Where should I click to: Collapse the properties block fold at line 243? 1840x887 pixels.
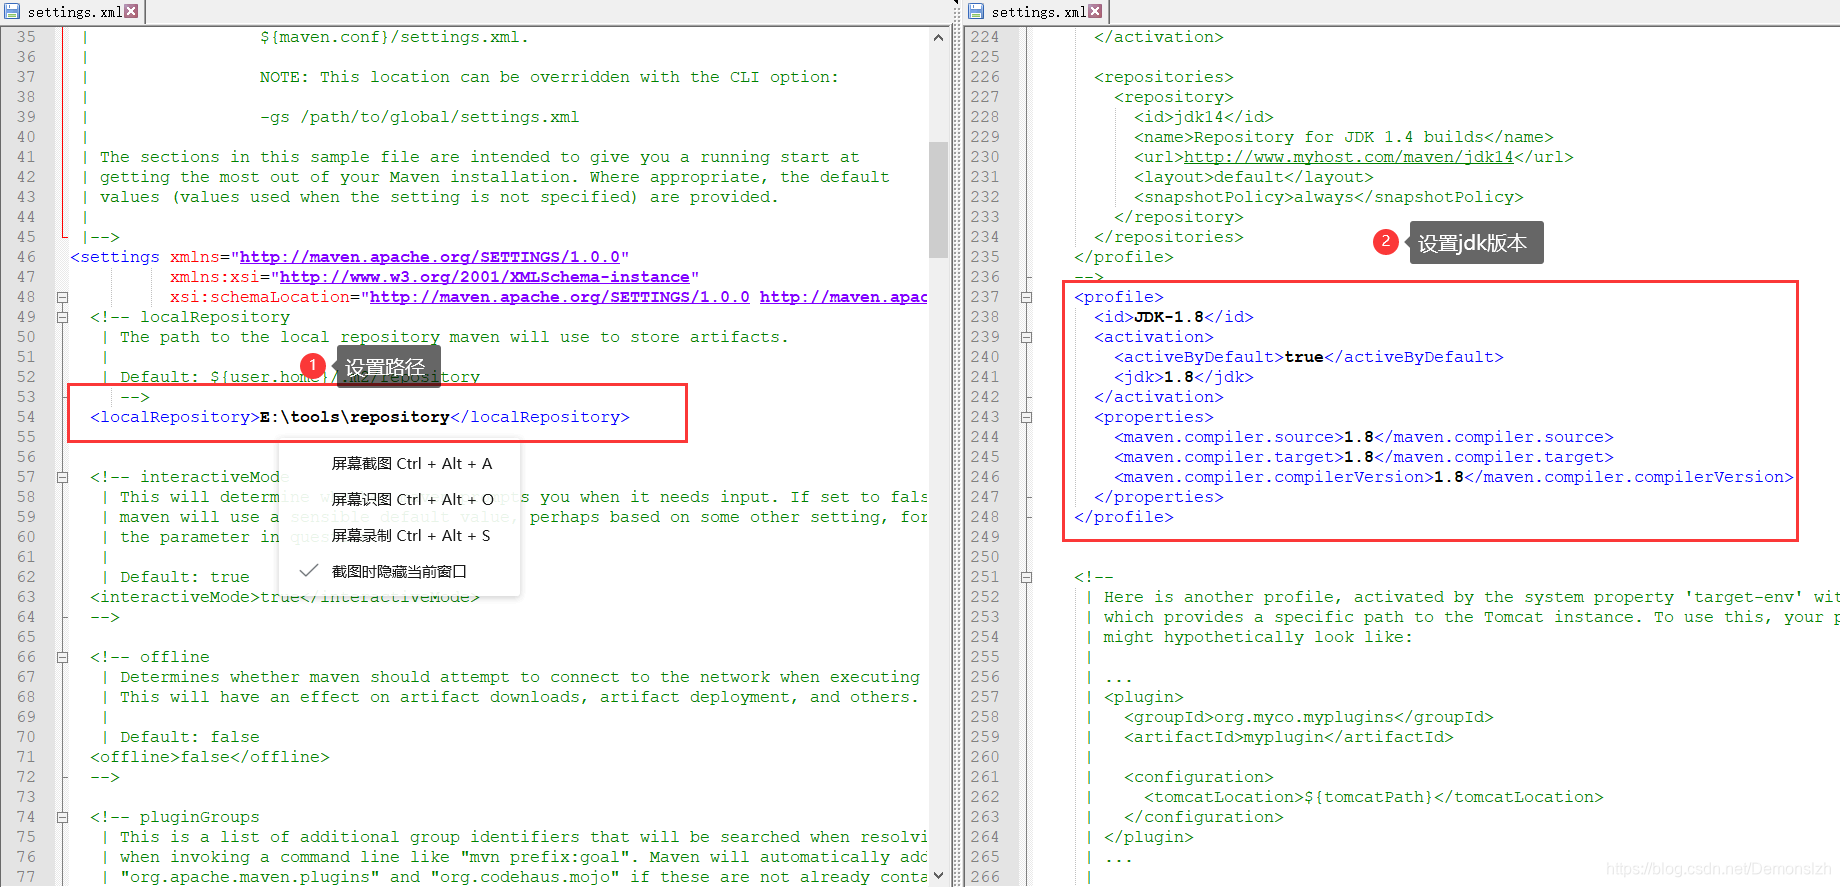[1026, 417]
